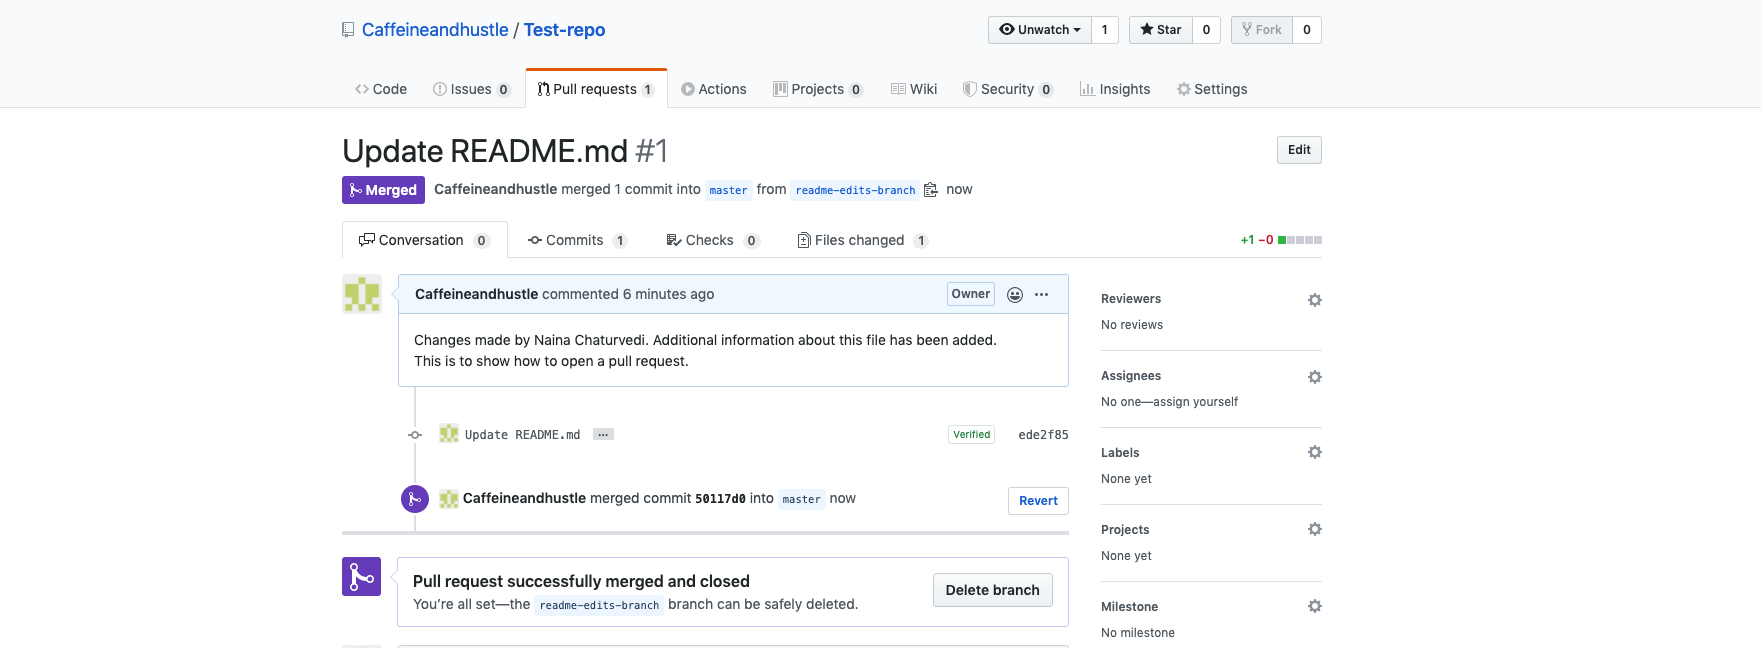This screenshot has height=648, width=1761.
Task: Open the Insights tab
Action: click(x=1115, y=89)
